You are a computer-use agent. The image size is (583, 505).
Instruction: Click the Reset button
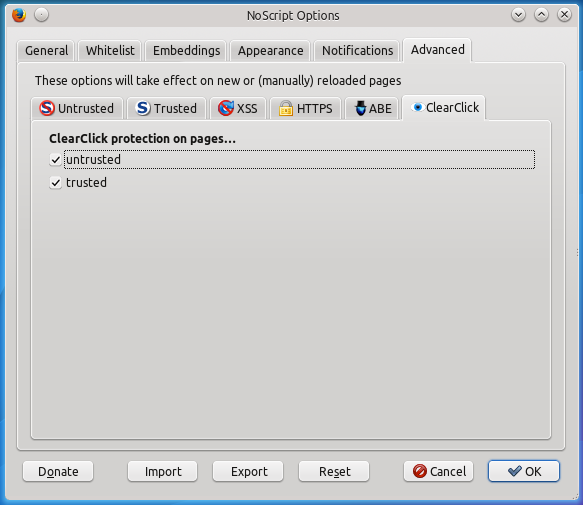tap(334, 472)
